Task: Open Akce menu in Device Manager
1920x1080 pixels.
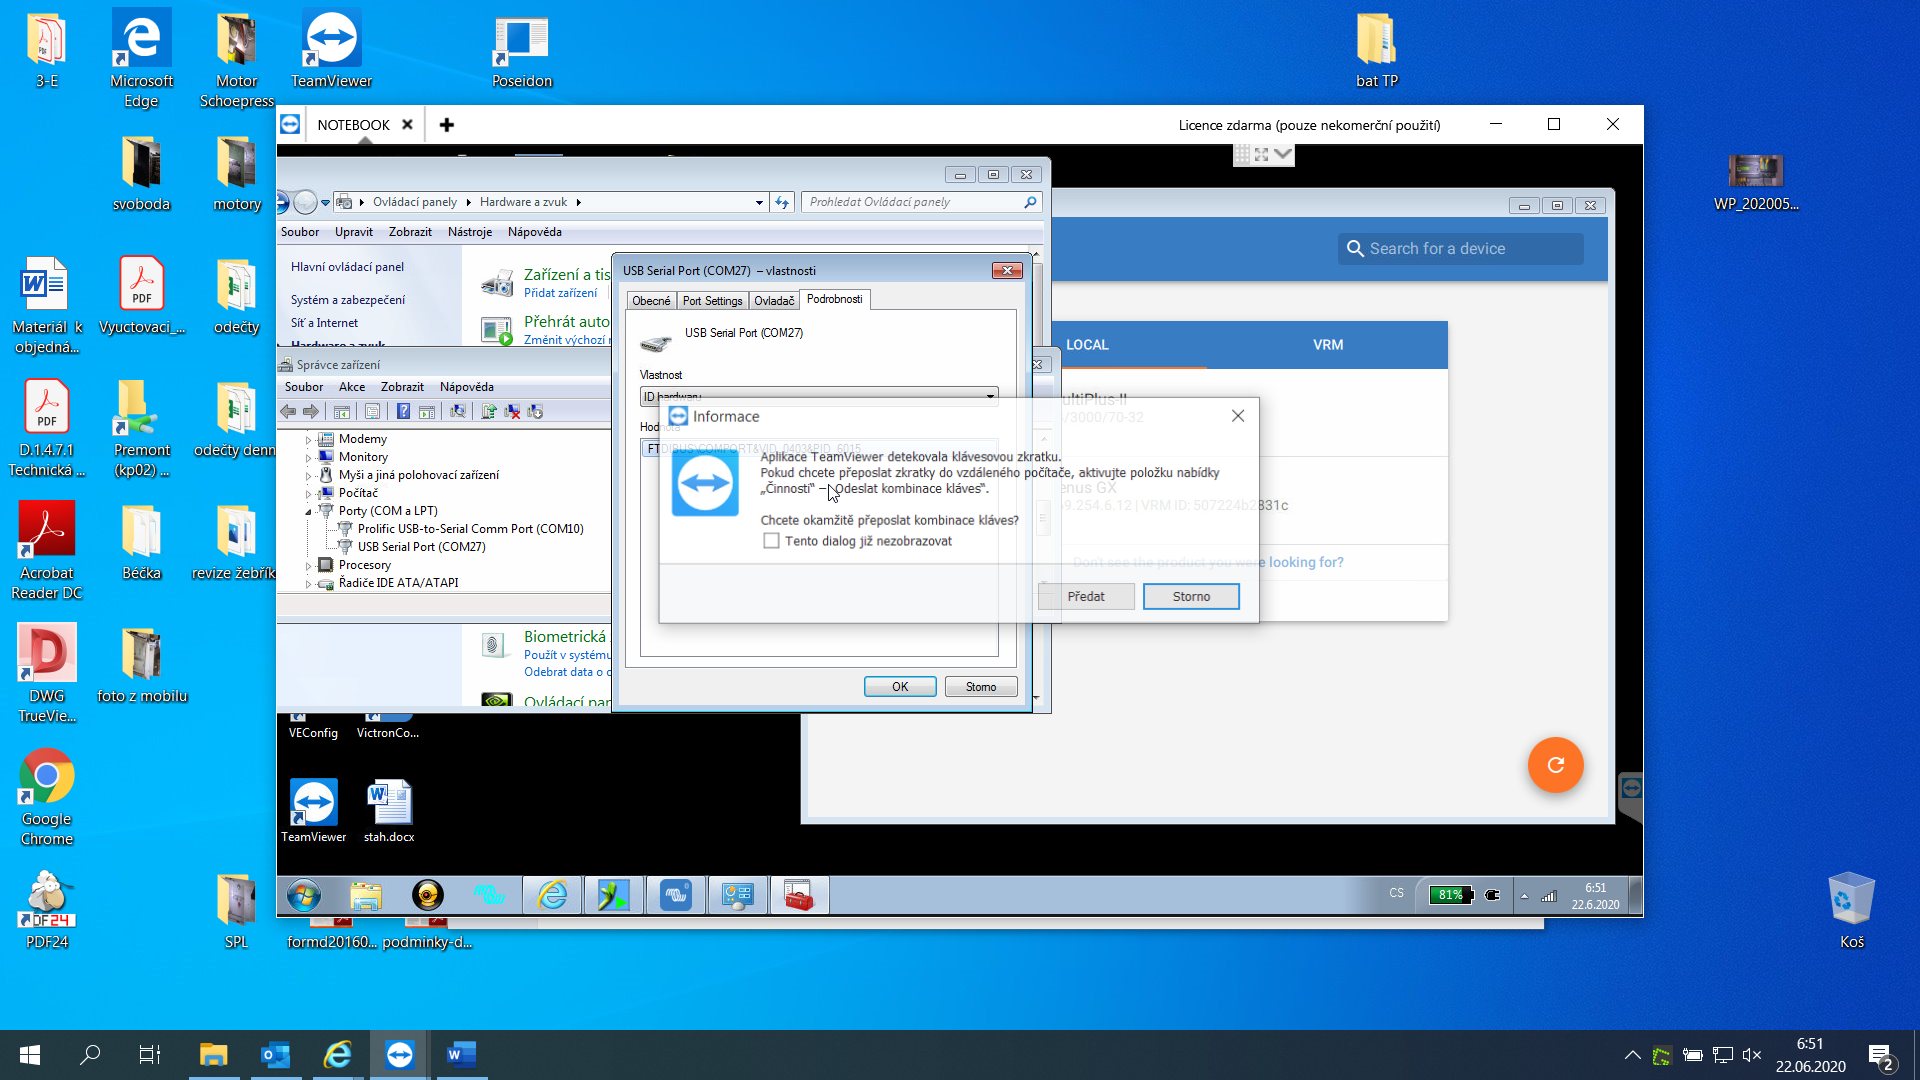Action: 351,387
